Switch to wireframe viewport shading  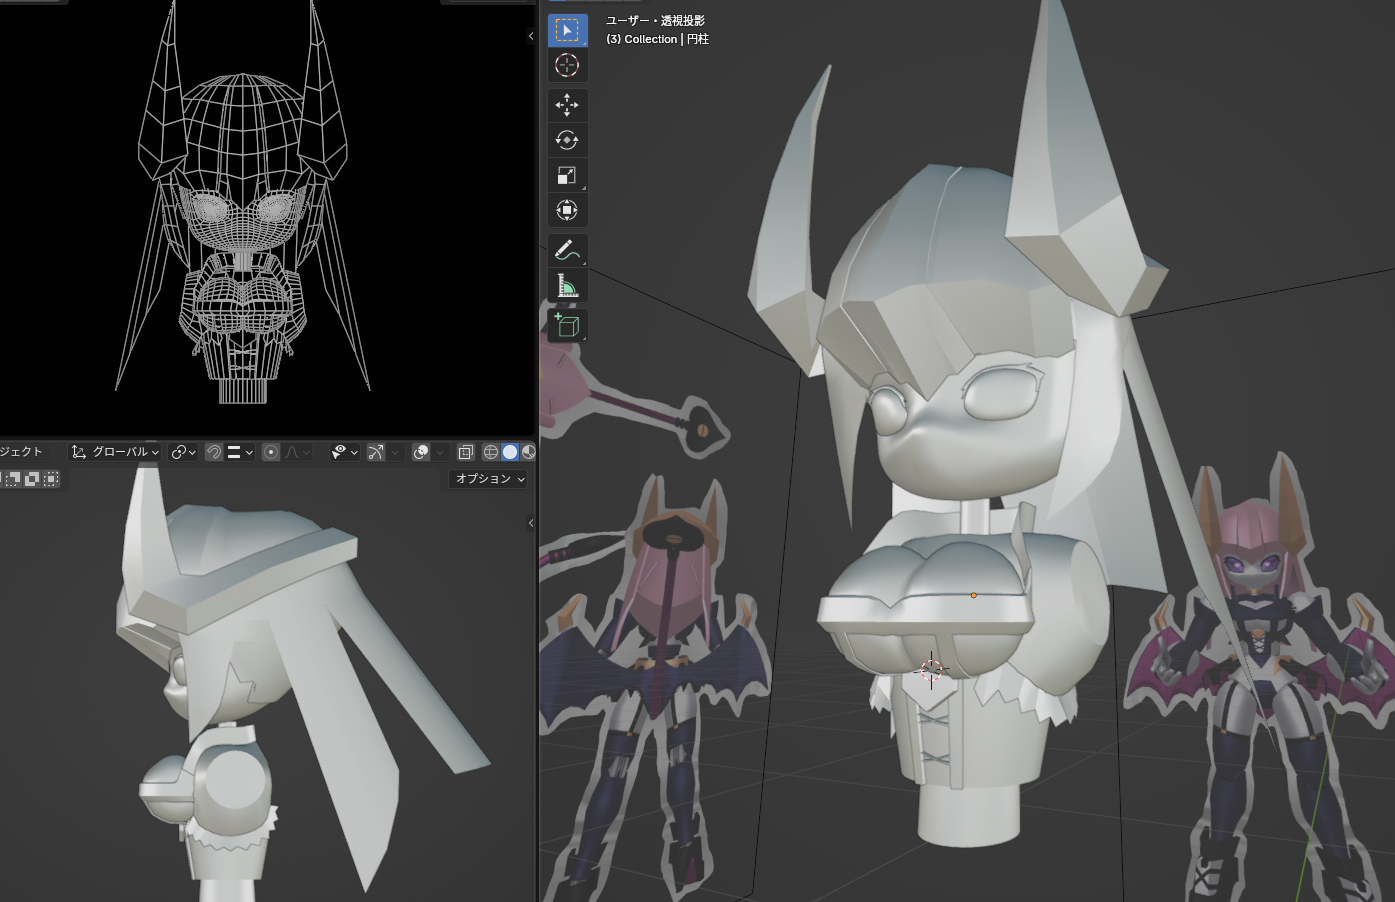point(490,452)
